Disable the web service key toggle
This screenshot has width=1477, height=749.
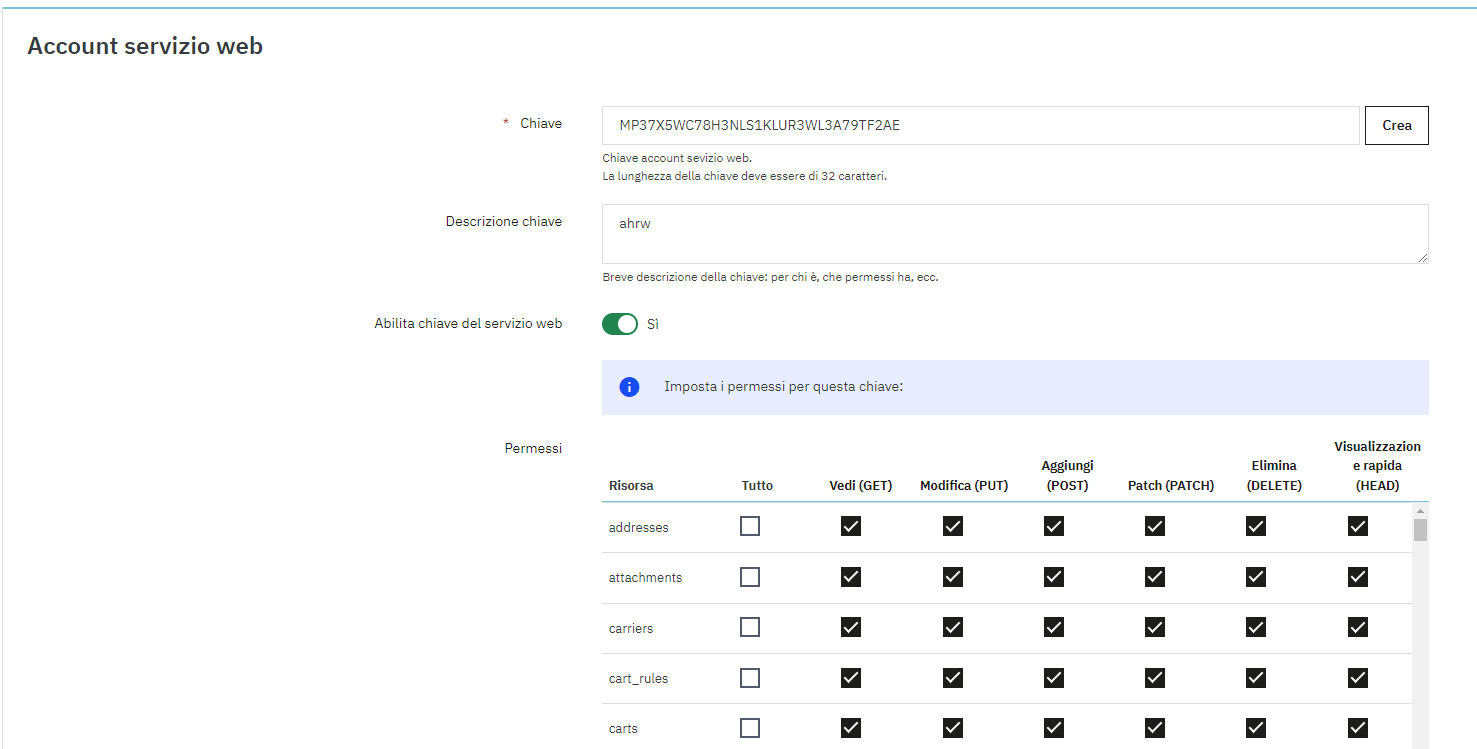(x=620, y=324)
